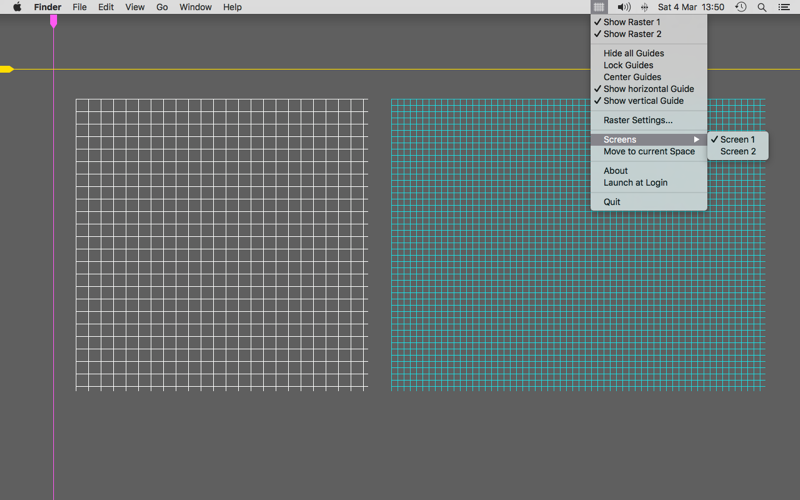The image size is (800, 500).
Task: Open the Apple menu
Action: pyautogui.click(x=17, y=7)
